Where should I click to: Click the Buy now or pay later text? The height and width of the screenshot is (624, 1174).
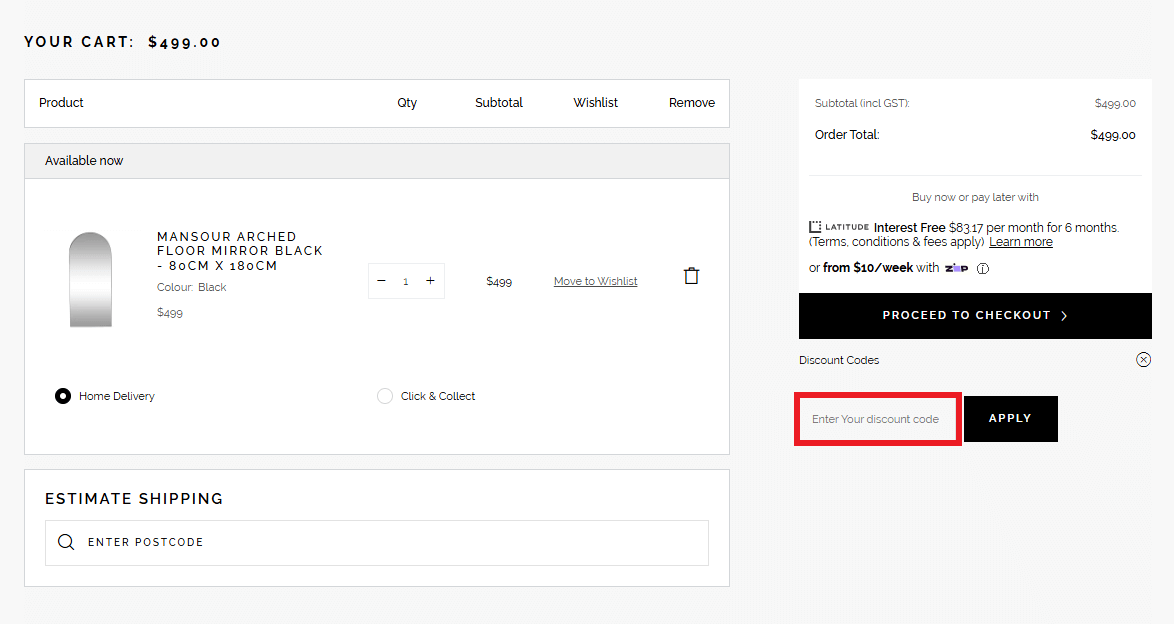click(975, 197)
